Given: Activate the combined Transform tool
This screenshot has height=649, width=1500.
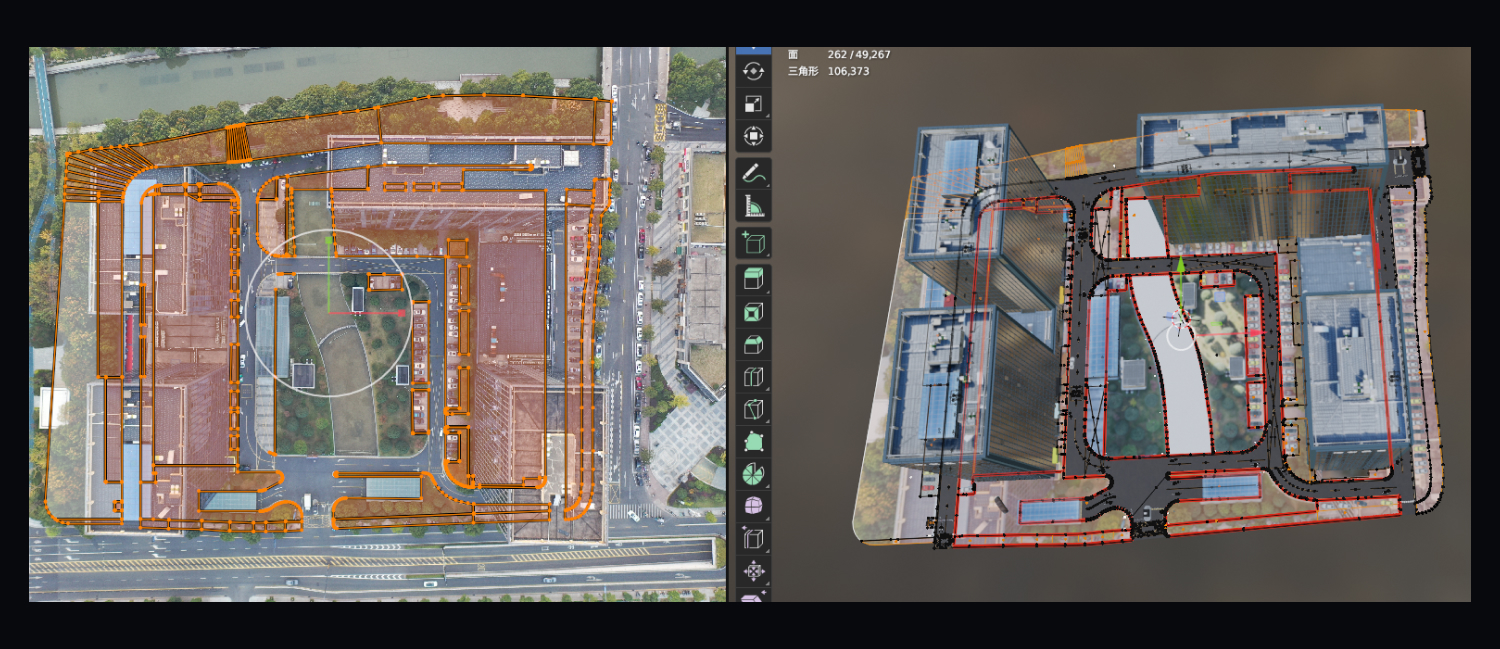Looking at the screenshot, I should (x=753, y=136).
